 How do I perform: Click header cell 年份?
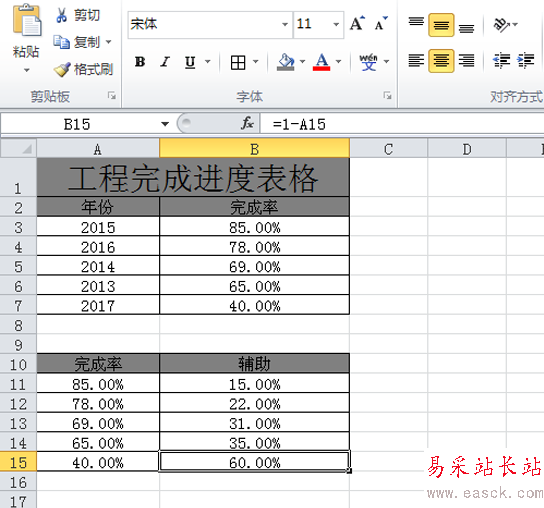pyautogui.click(x=98, y=207)
